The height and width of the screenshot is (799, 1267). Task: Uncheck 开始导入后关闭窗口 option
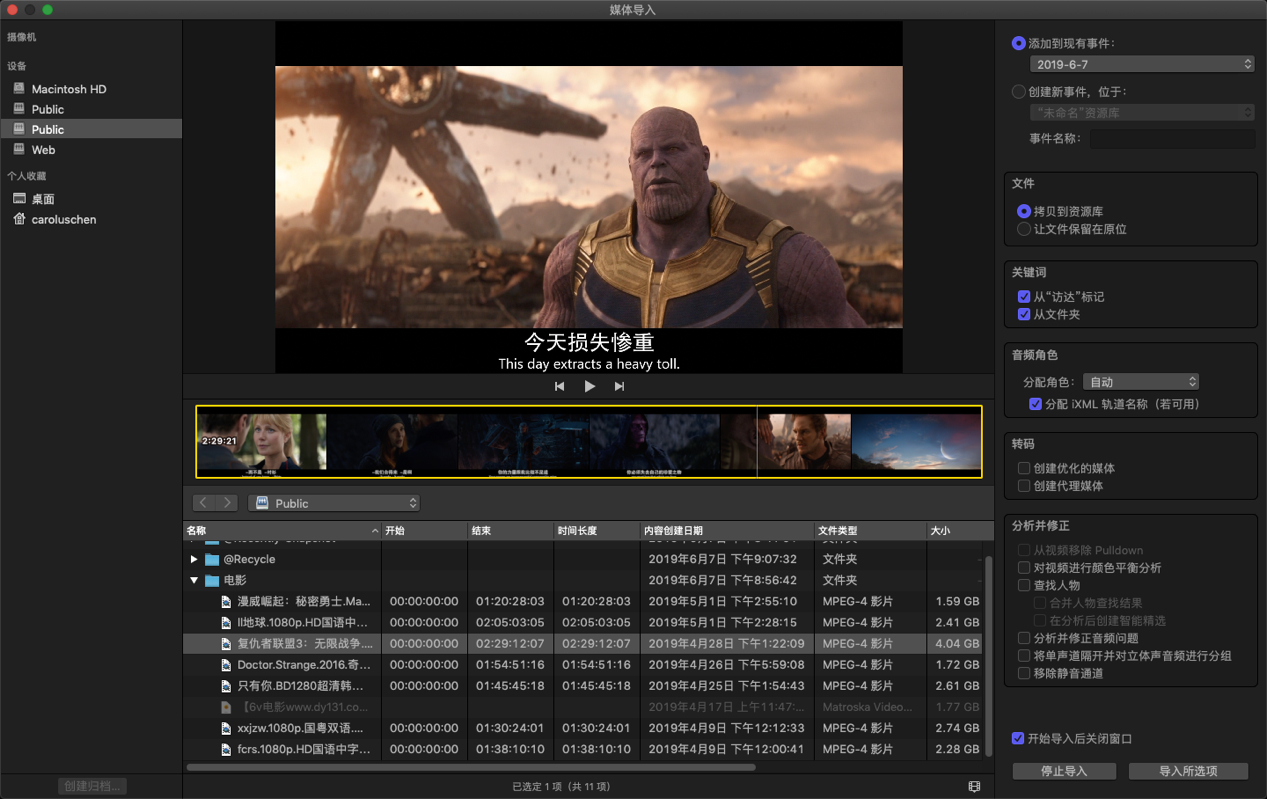[1018, 739]
